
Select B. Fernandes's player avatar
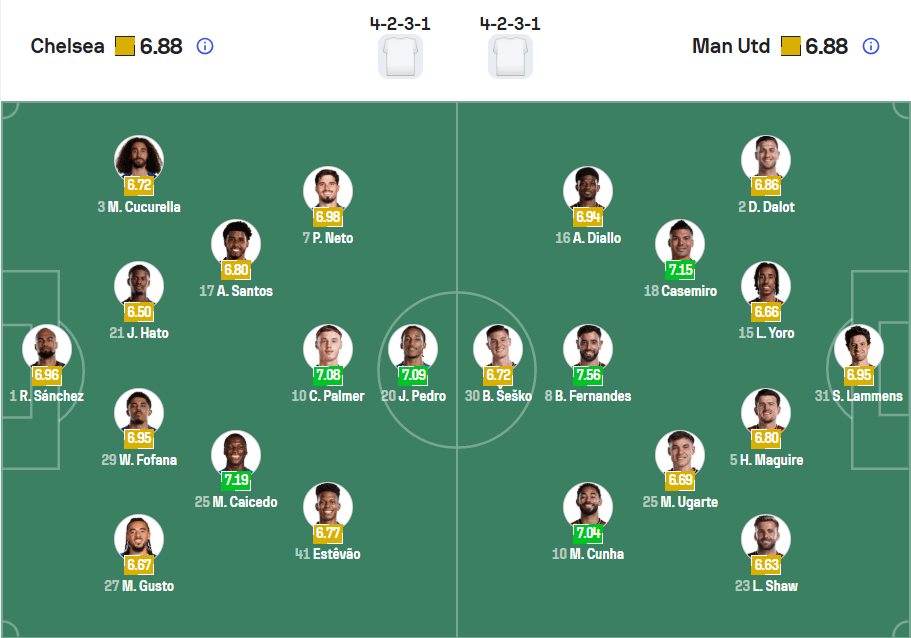(588, 348)
